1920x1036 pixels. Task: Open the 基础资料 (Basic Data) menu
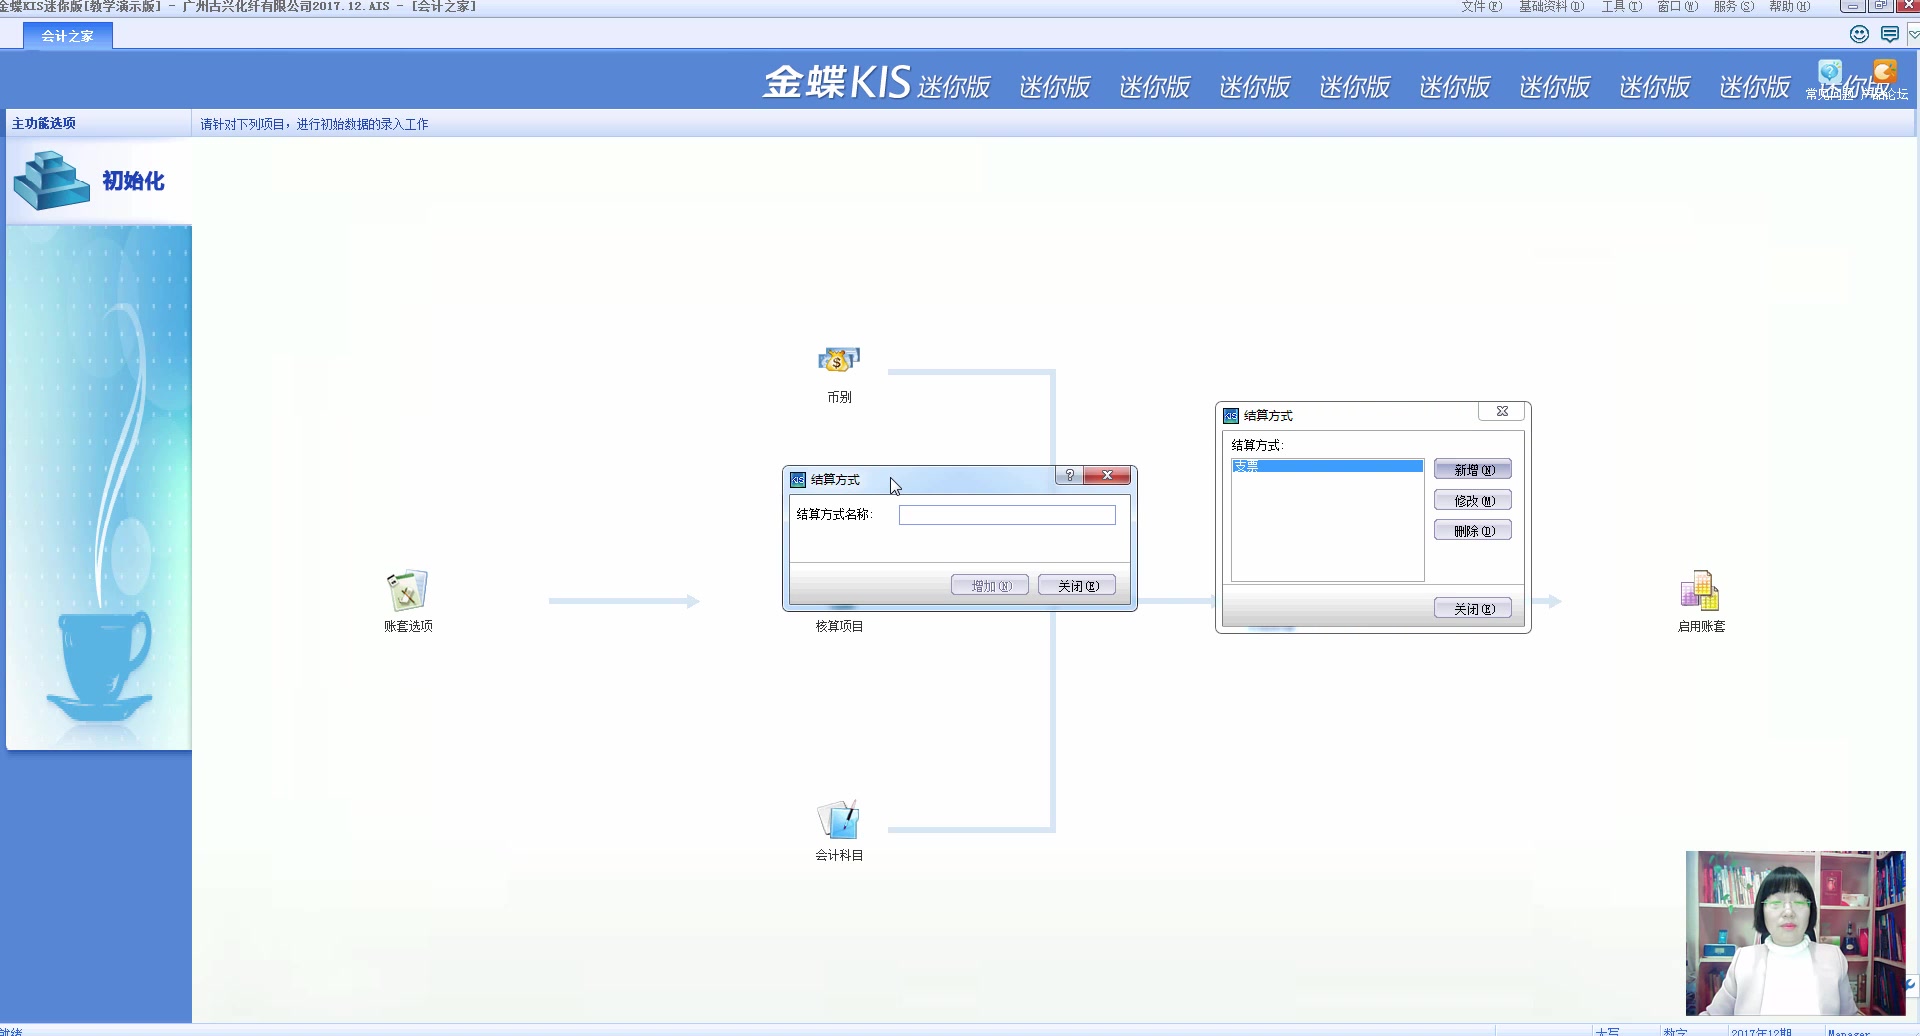click(x=1548, y=6)
